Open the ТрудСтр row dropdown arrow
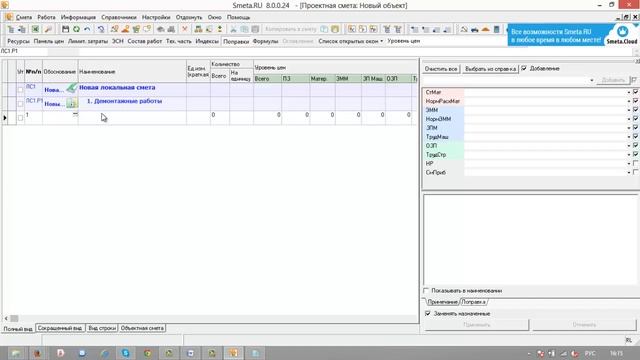The width and height of the screenshot is (640, 360). pyautogui.click(x=629, y=155)
